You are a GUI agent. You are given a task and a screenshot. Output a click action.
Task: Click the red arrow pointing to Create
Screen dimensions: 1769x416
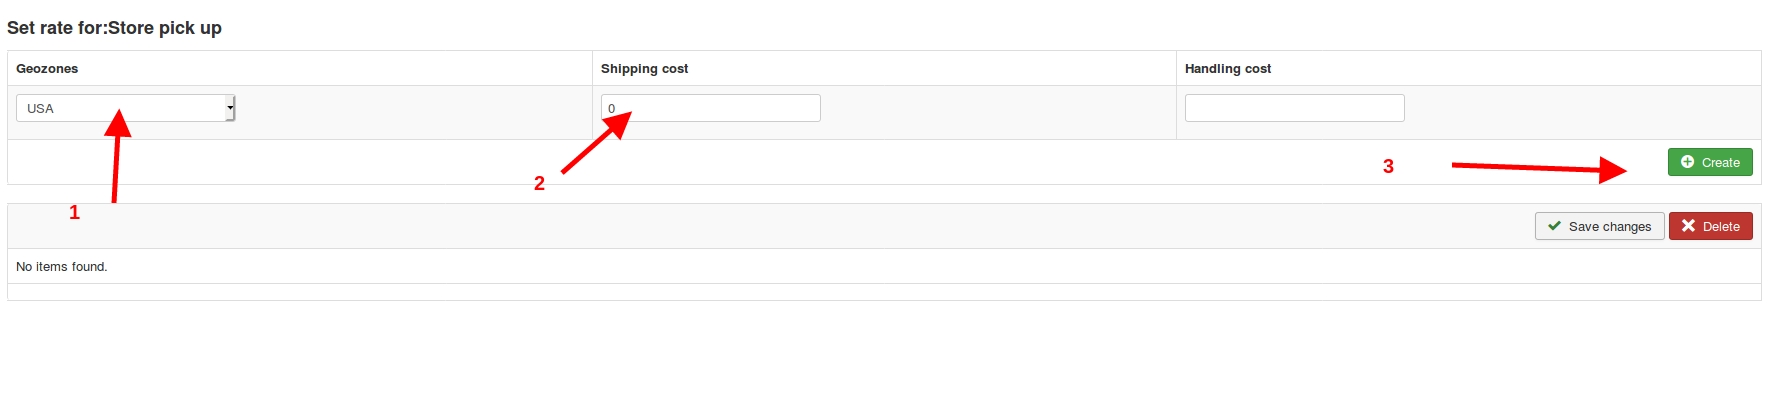(1538, 168)
